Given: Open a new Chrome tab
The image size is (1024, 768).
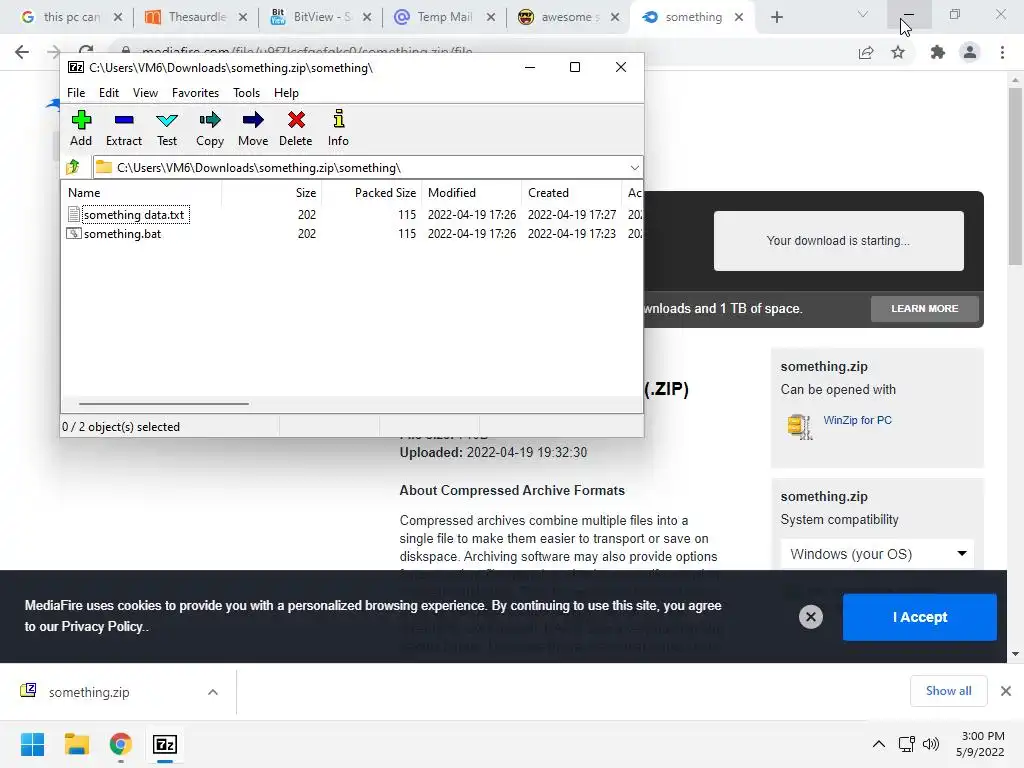Looking at the screenshot, I should coord(776,18).
